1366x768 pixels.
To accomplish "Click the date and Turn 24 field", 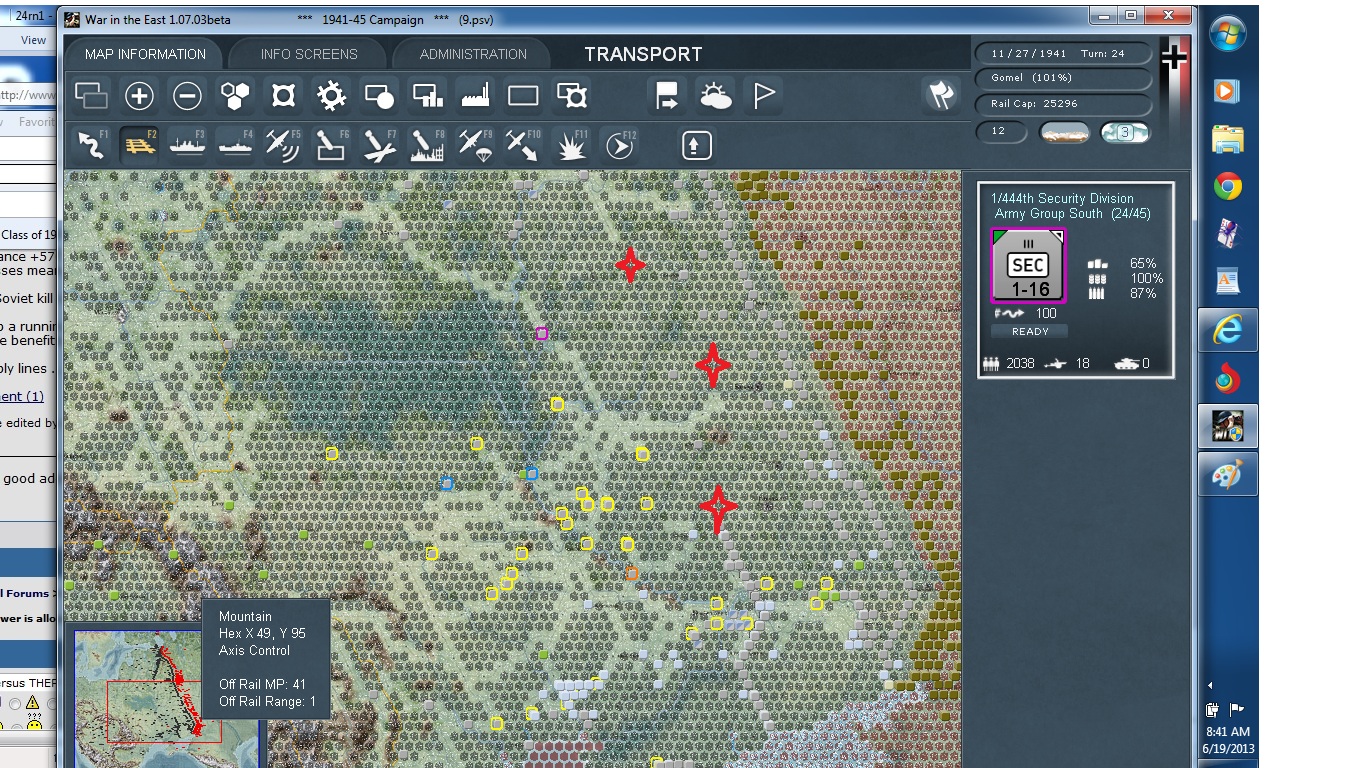I will pos(1062,53).
